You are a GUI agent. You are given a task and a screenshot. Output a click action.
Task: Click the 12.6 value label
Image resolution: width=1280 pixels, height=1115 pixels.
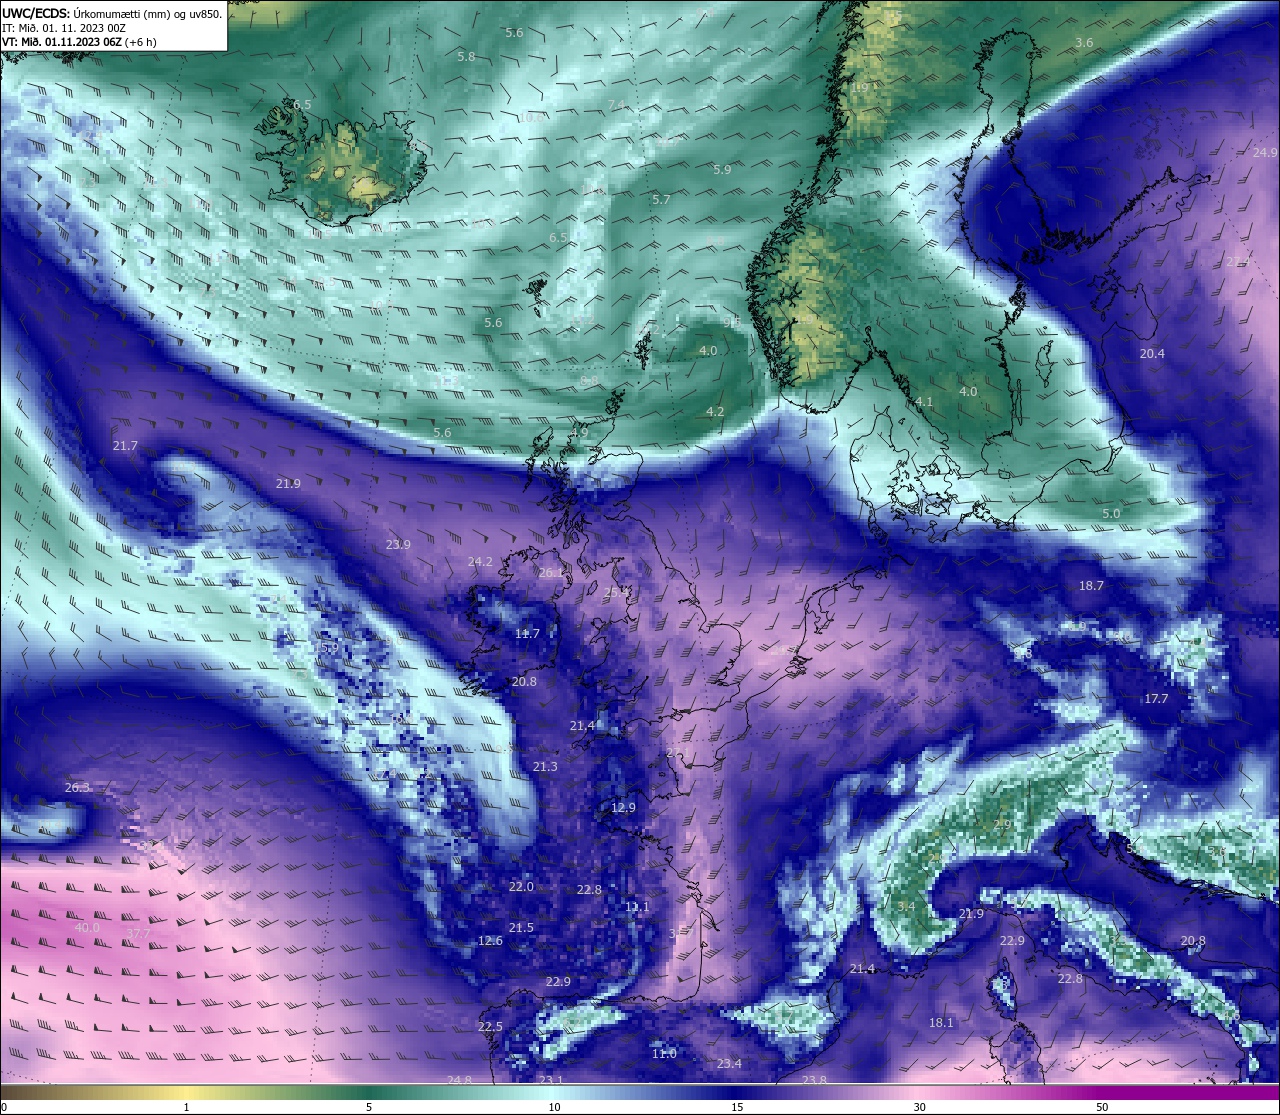490,941
